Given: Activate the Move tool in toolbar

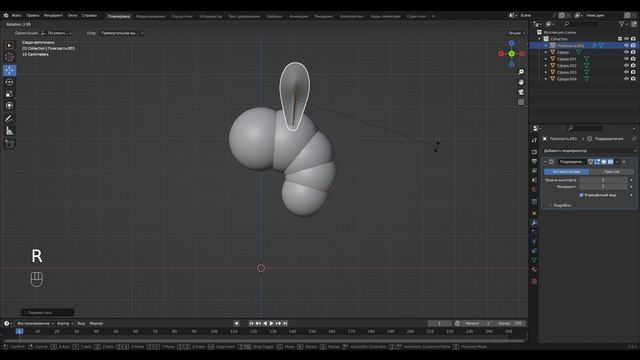Looking at the screenshot, I should (x=9, y=70).
